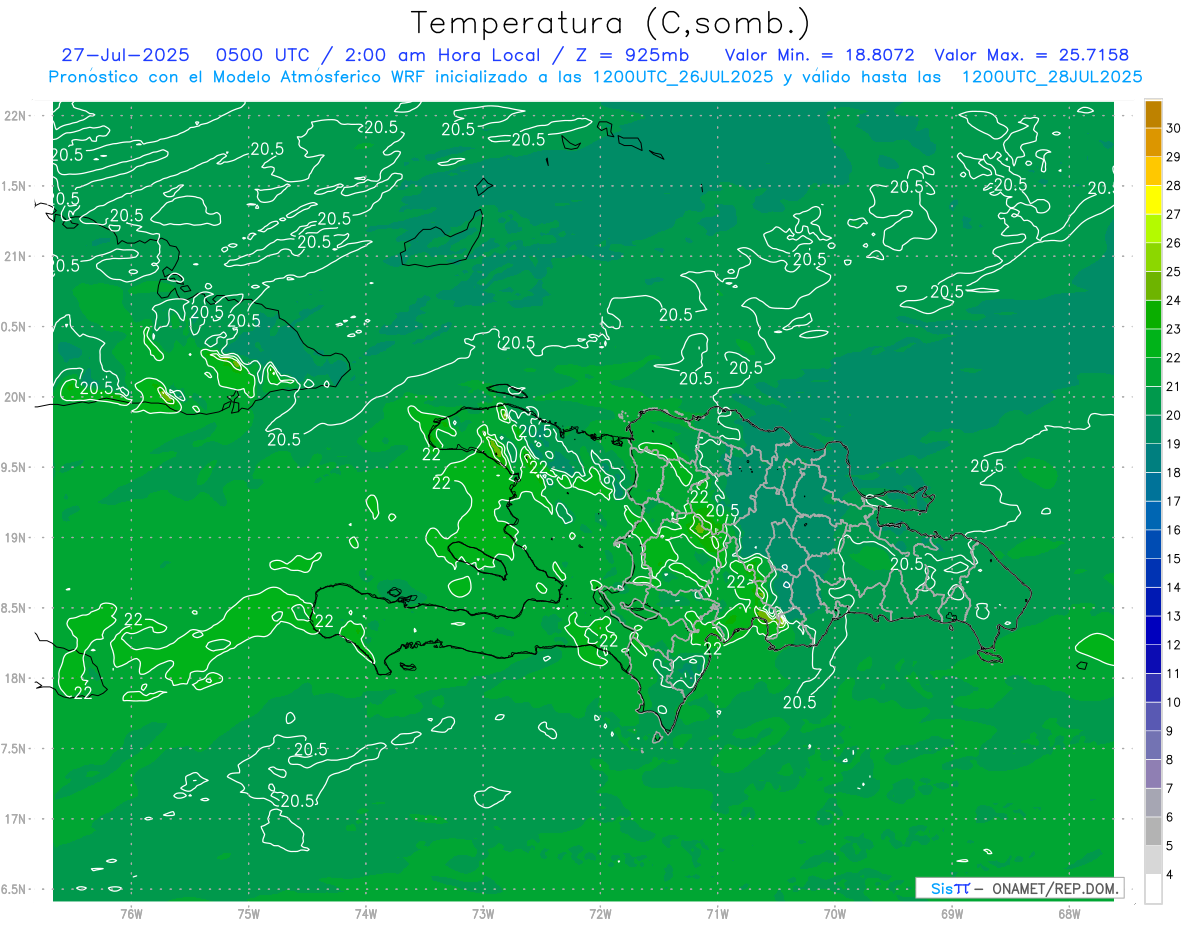Click the '20N' latitude axis label
1200x927 pixels.
click(15, 397)
